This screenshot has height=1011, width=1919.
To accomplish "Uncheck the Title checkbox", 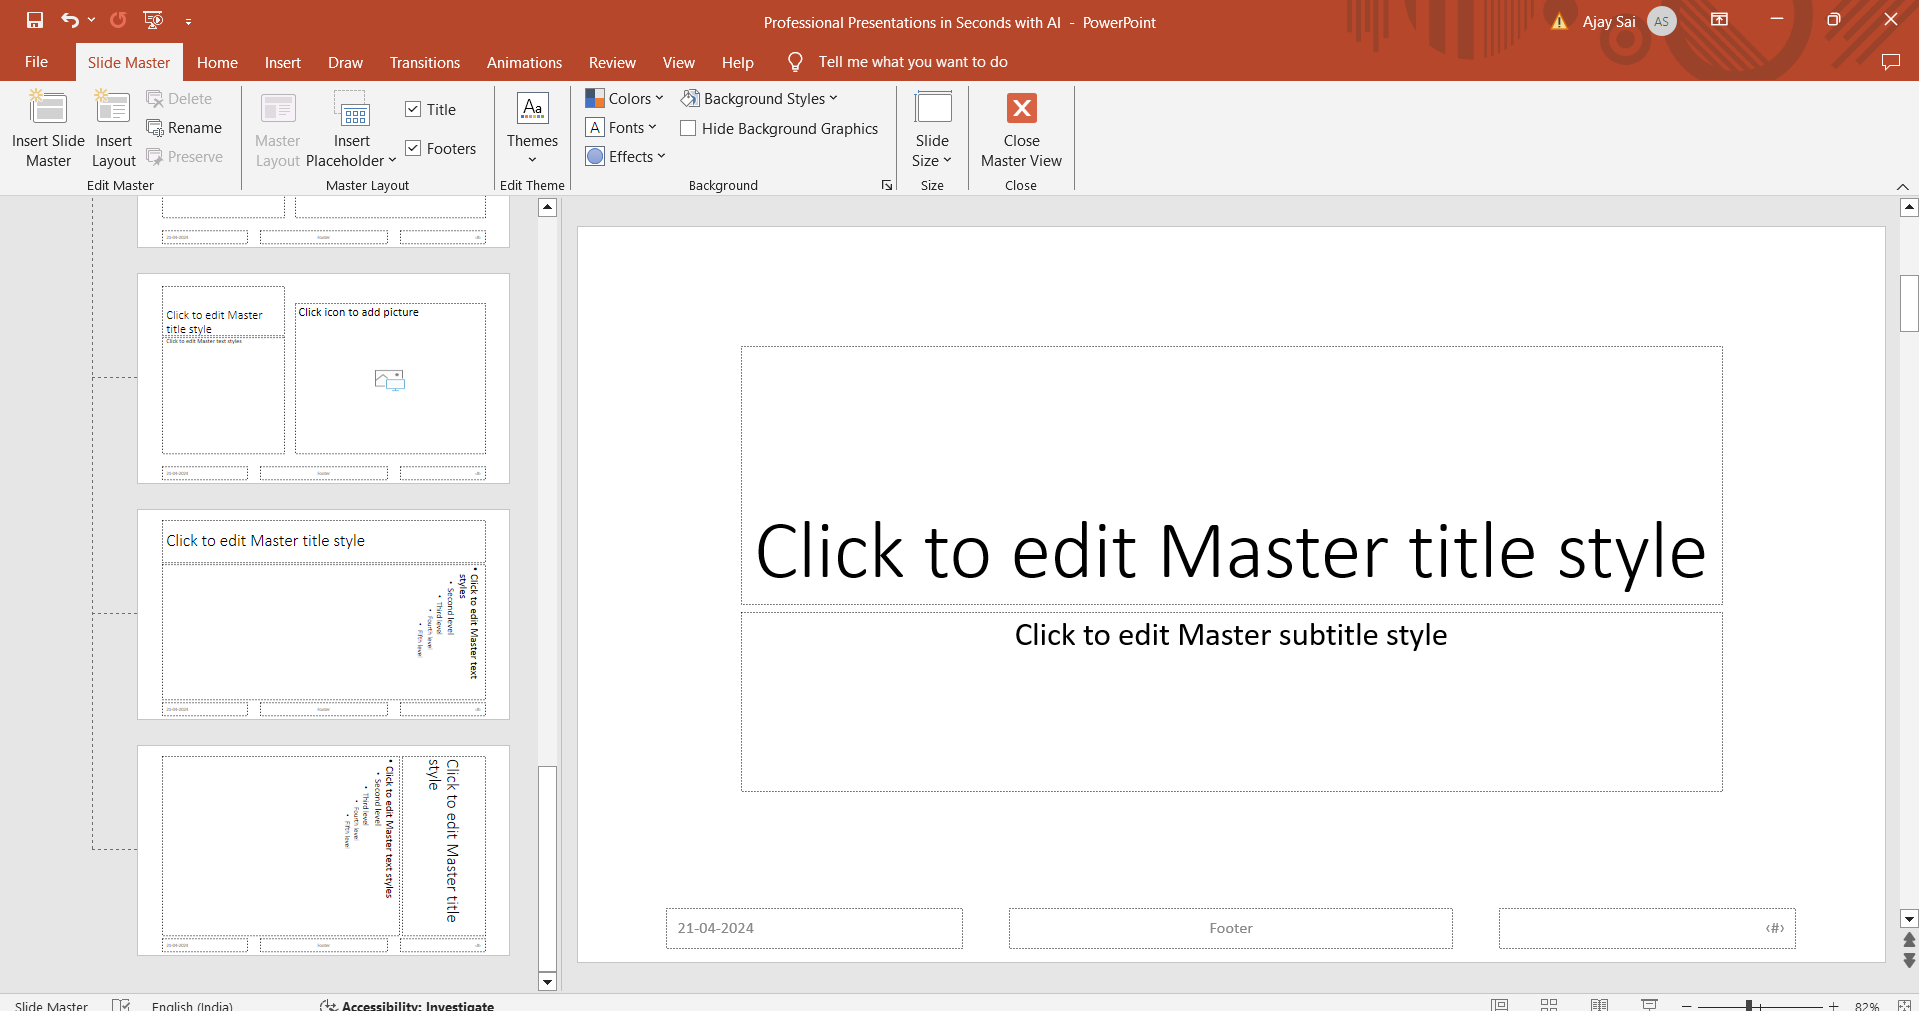I will tap(413, 110).
